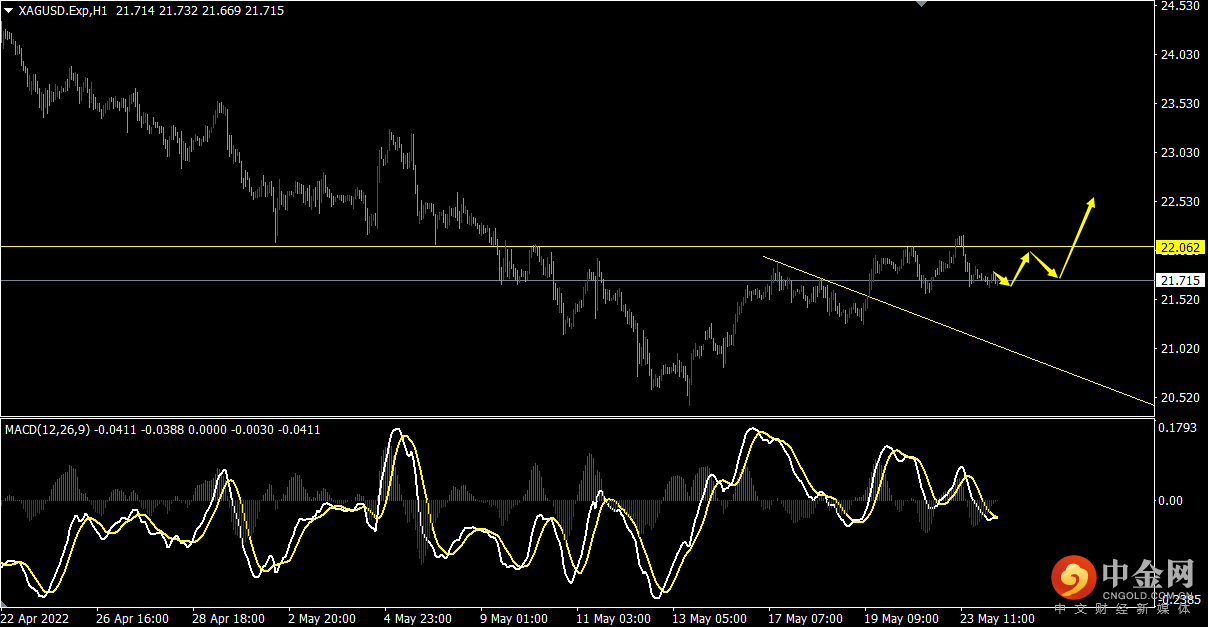Click the 13 May 05:00 time label
The width and height of the screenshot is (1208, 627).
tap(711, 619)
